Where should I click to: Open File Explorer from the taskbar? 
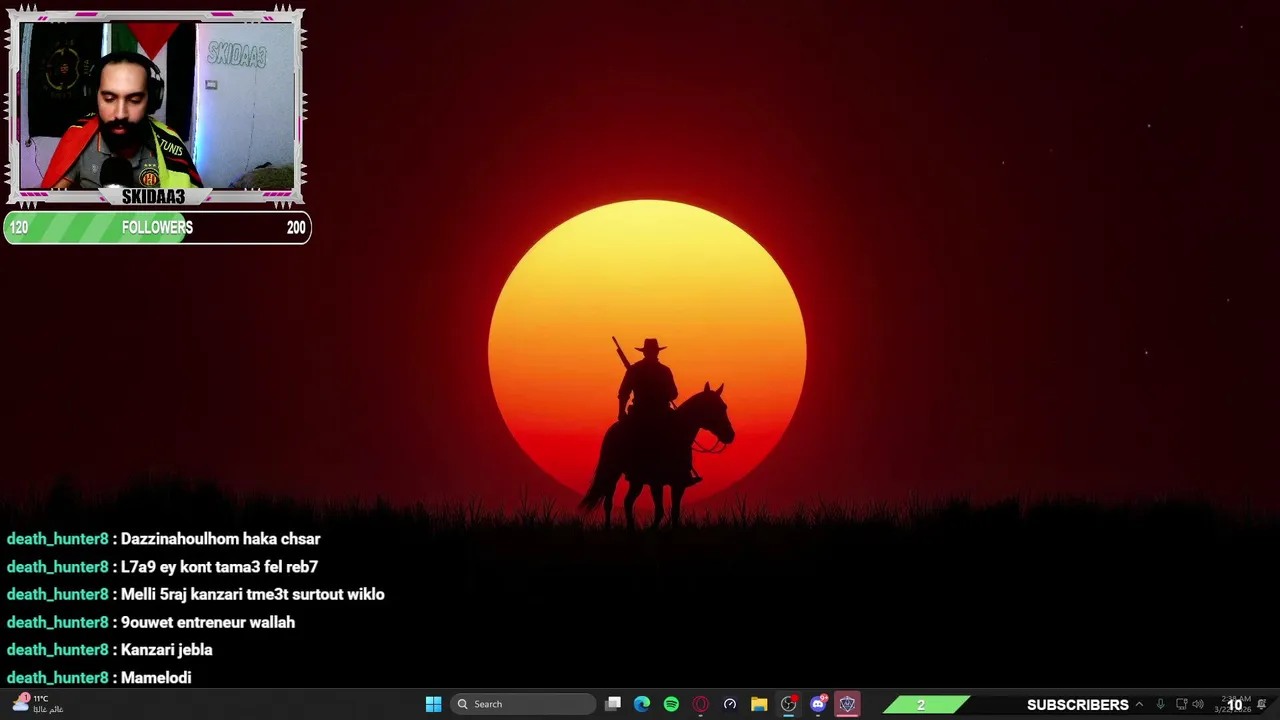tap(759, 704)
